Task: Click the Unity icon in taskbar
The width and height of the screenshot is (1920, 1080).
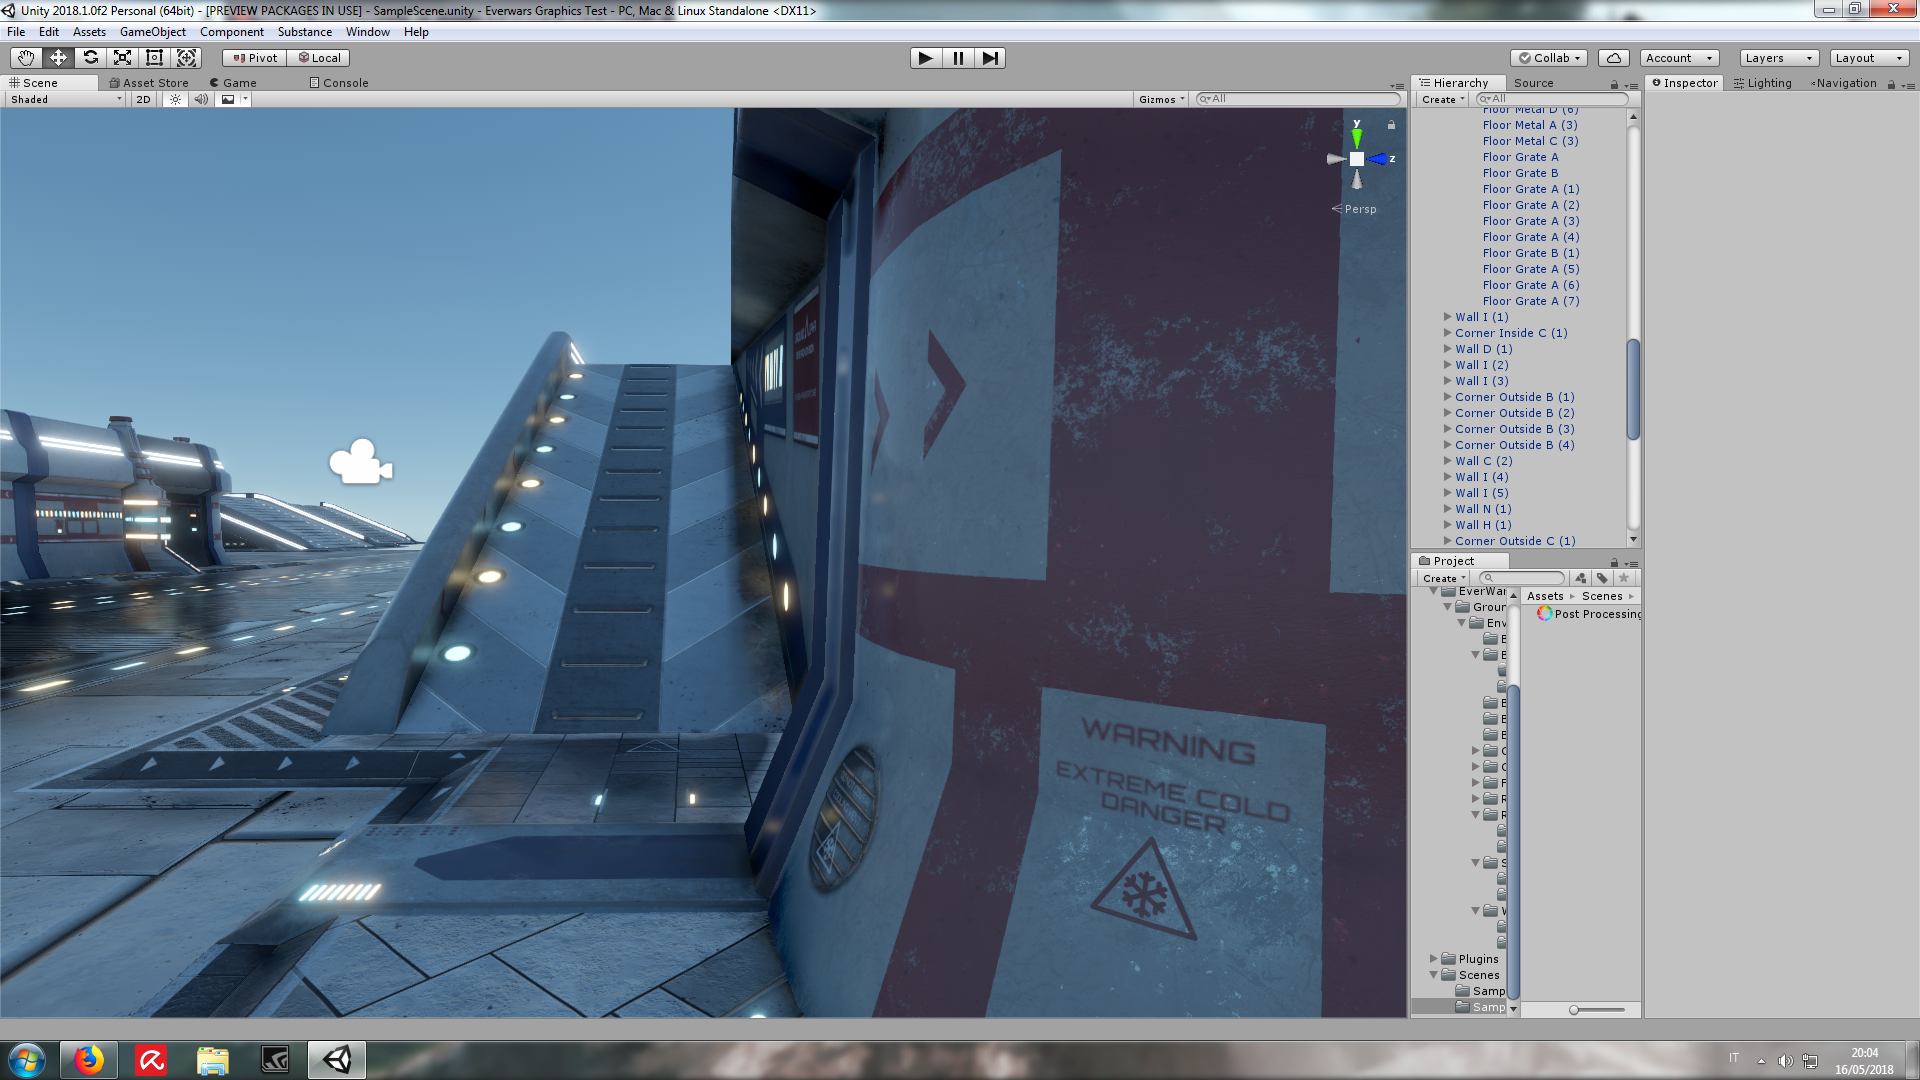Action: point(337,1060)
